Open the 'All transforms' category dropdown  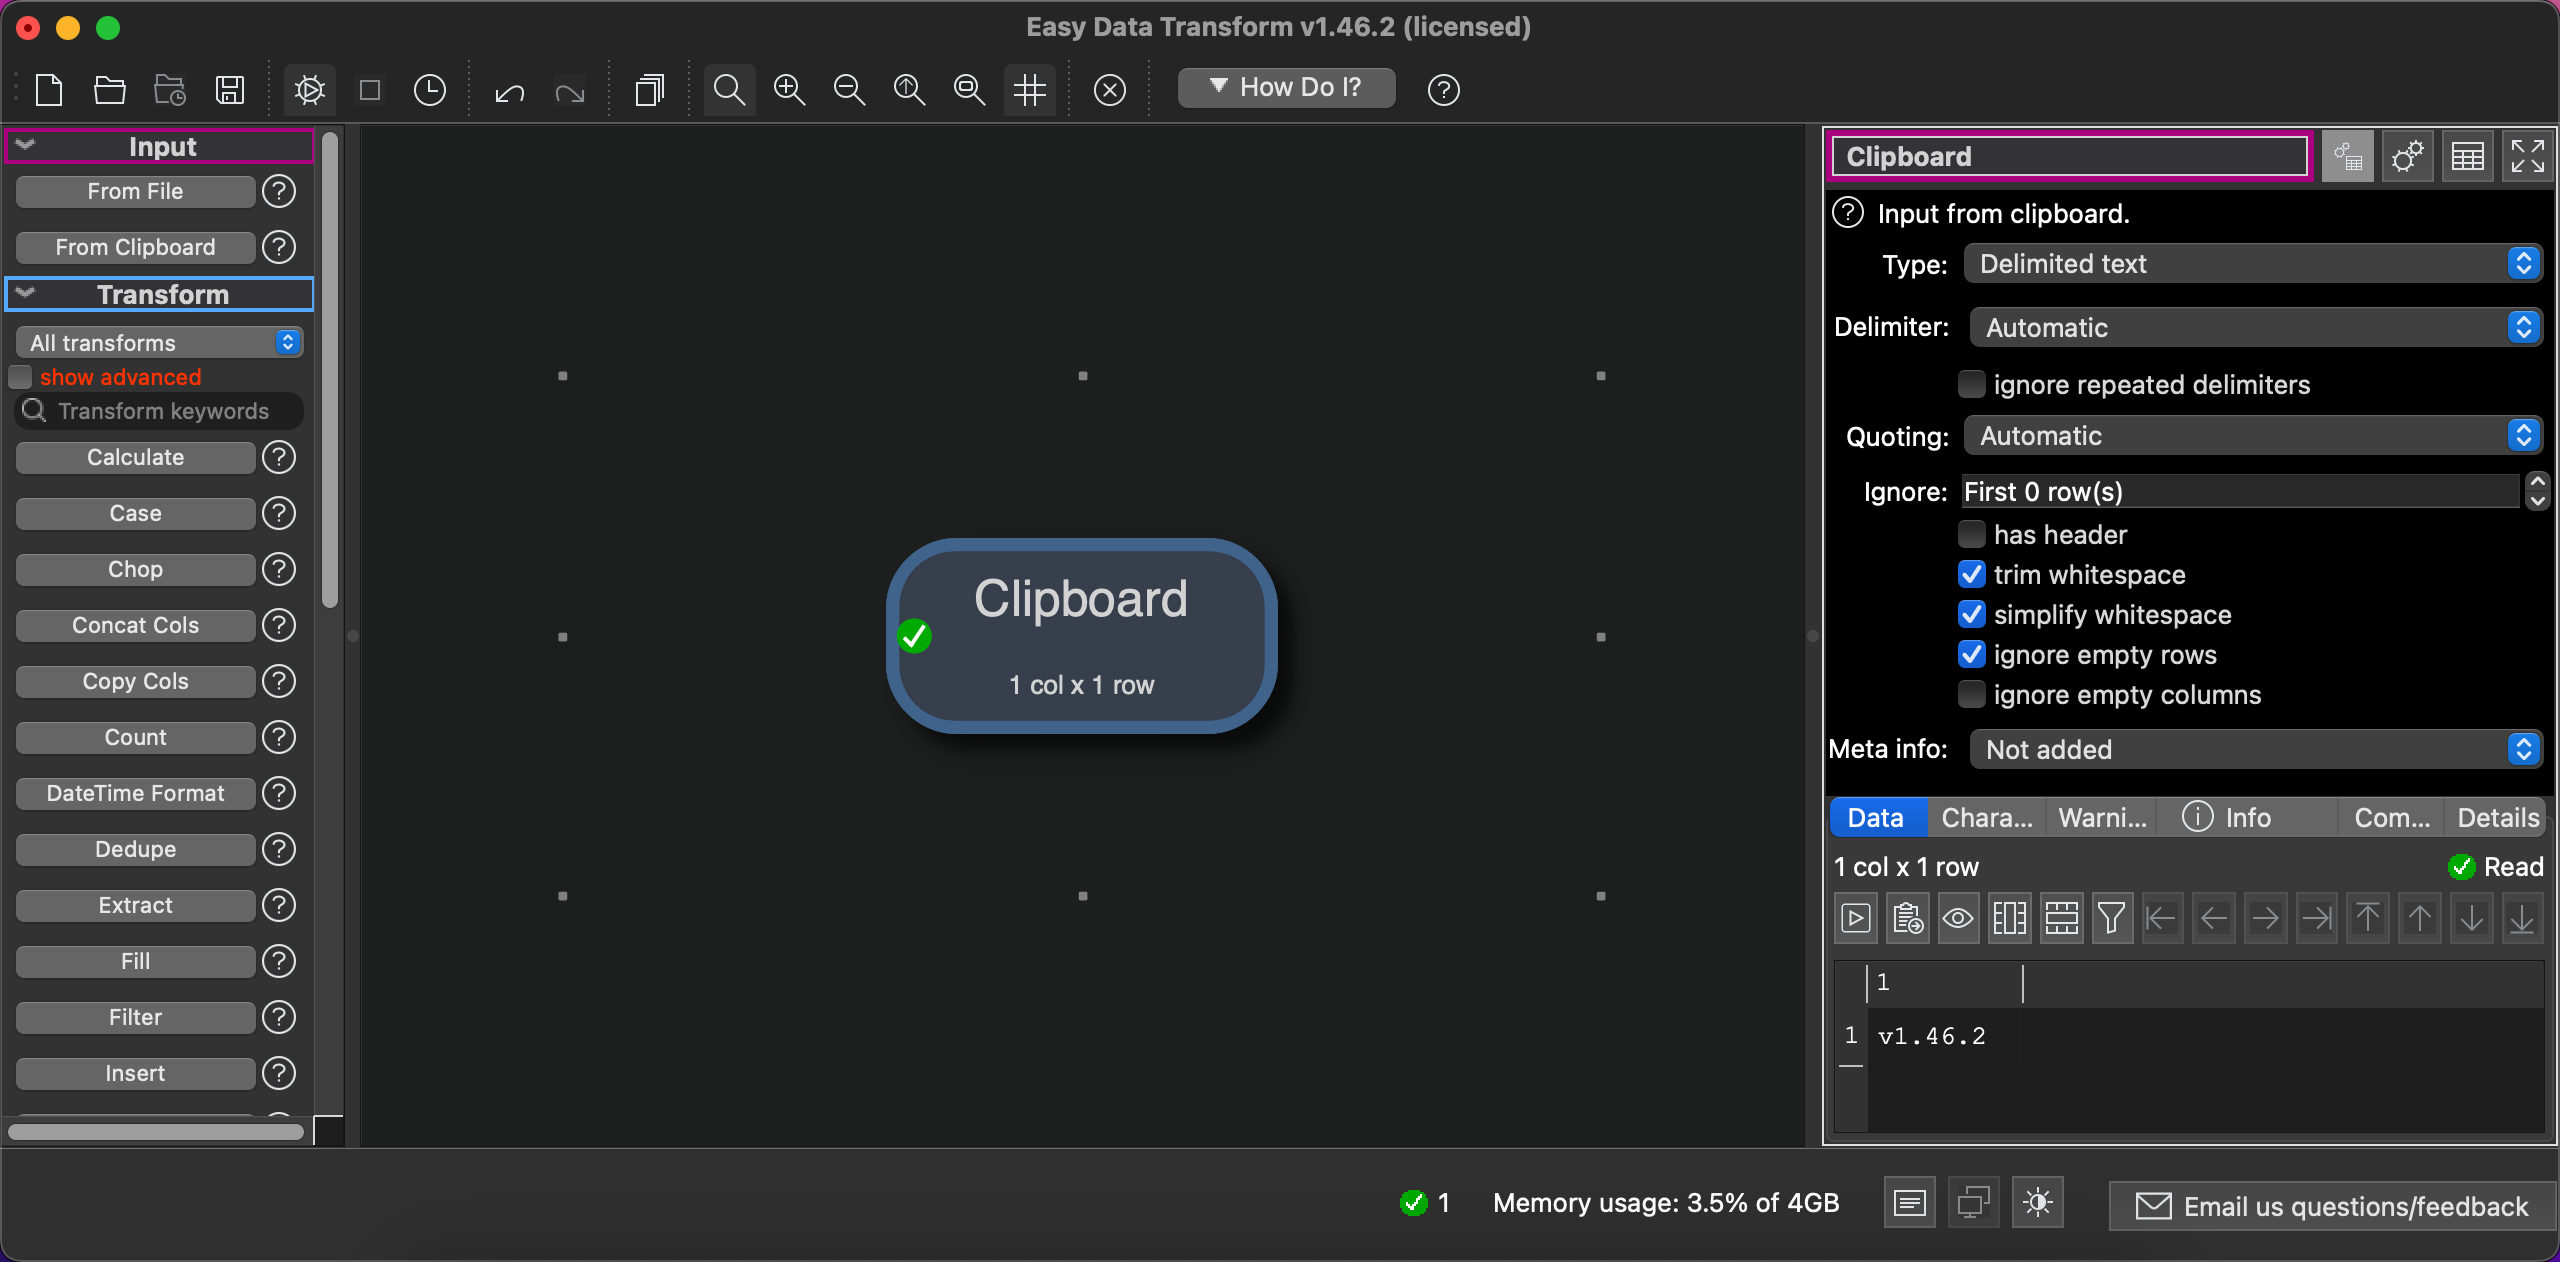(159, 343)
